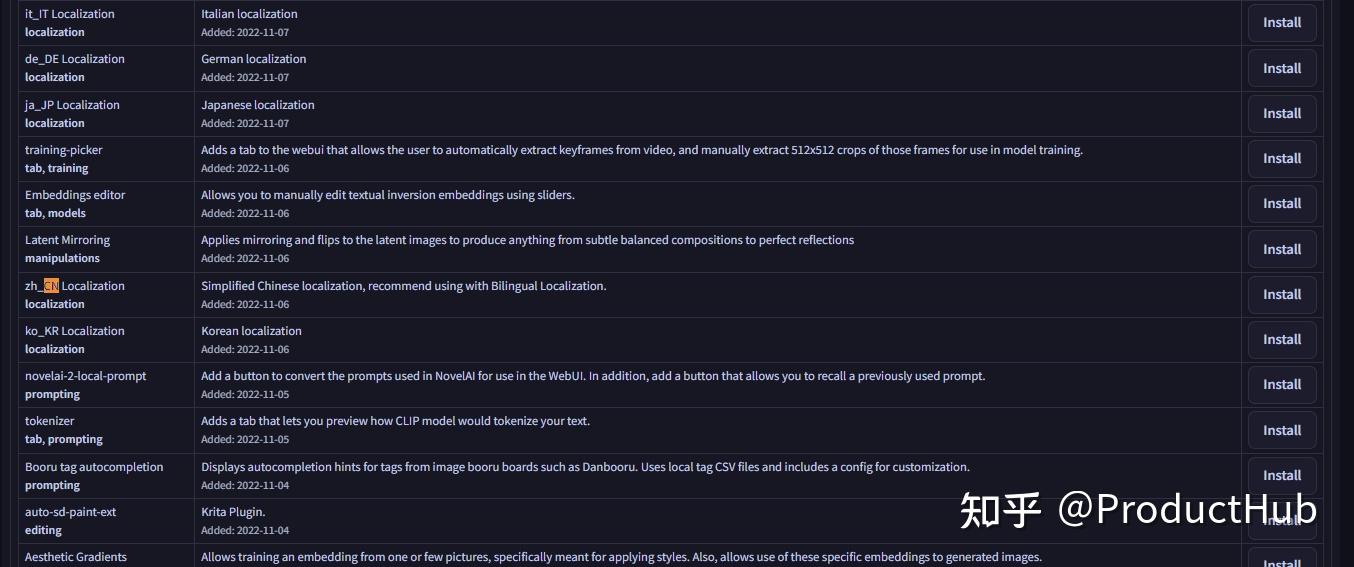
Task: Click the Latent Mirroring extension name
Action: (67, 240)
